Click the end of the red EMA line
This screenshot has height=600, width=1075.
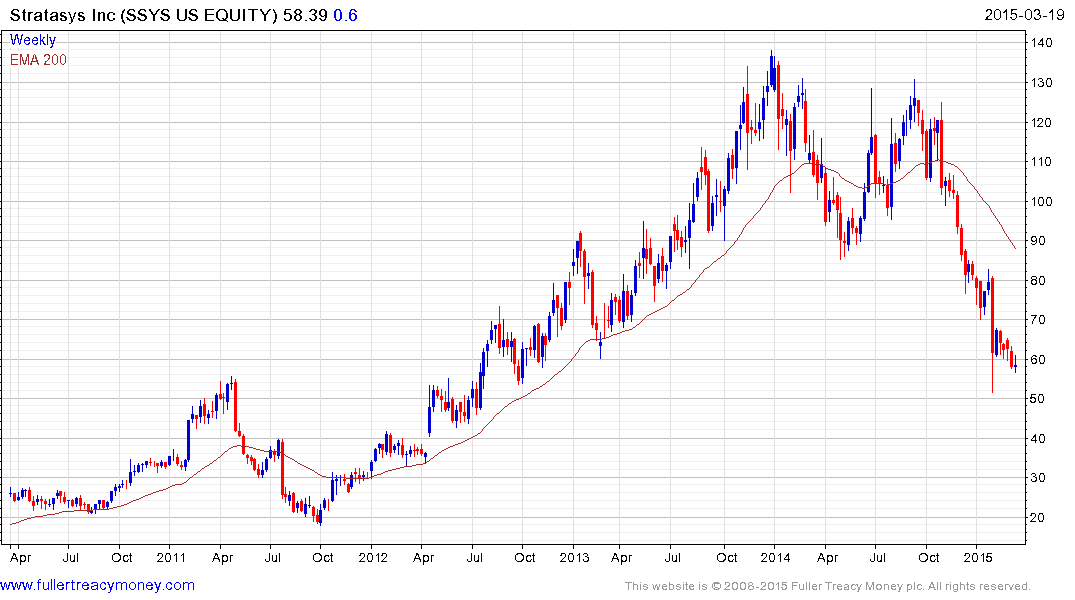(1015, 248)
